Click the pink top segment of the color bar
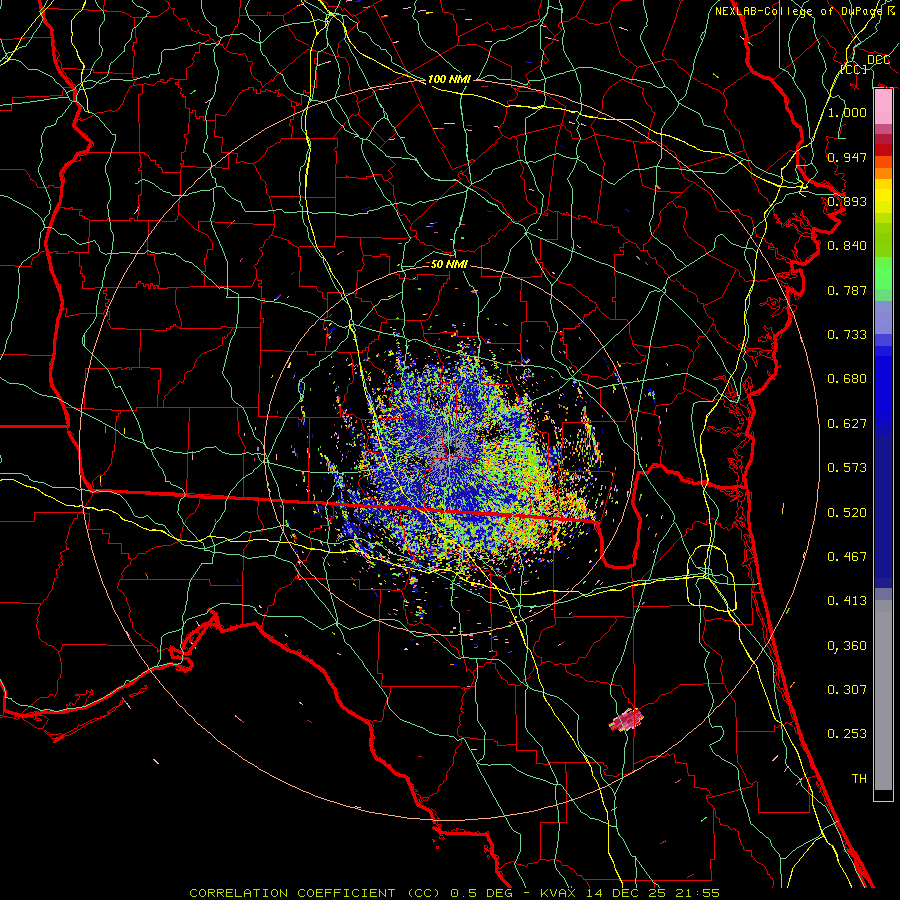Screen dimensions: 900x900 pyautogui.click(x=883, y=107)
